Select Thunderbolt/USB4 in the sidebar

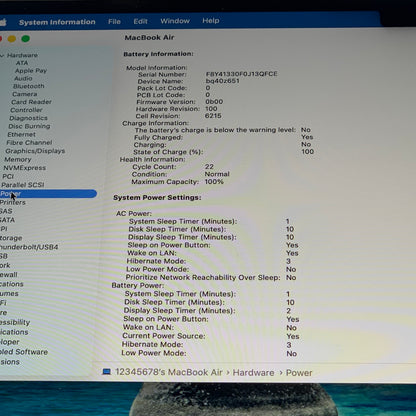pyautogui.click(x=29, y=247)
